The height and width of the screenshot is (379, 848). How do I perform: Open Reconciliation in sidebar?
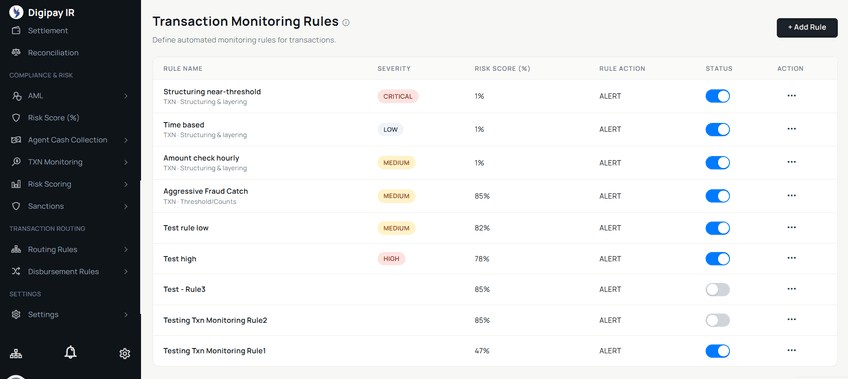pos(53,53)
